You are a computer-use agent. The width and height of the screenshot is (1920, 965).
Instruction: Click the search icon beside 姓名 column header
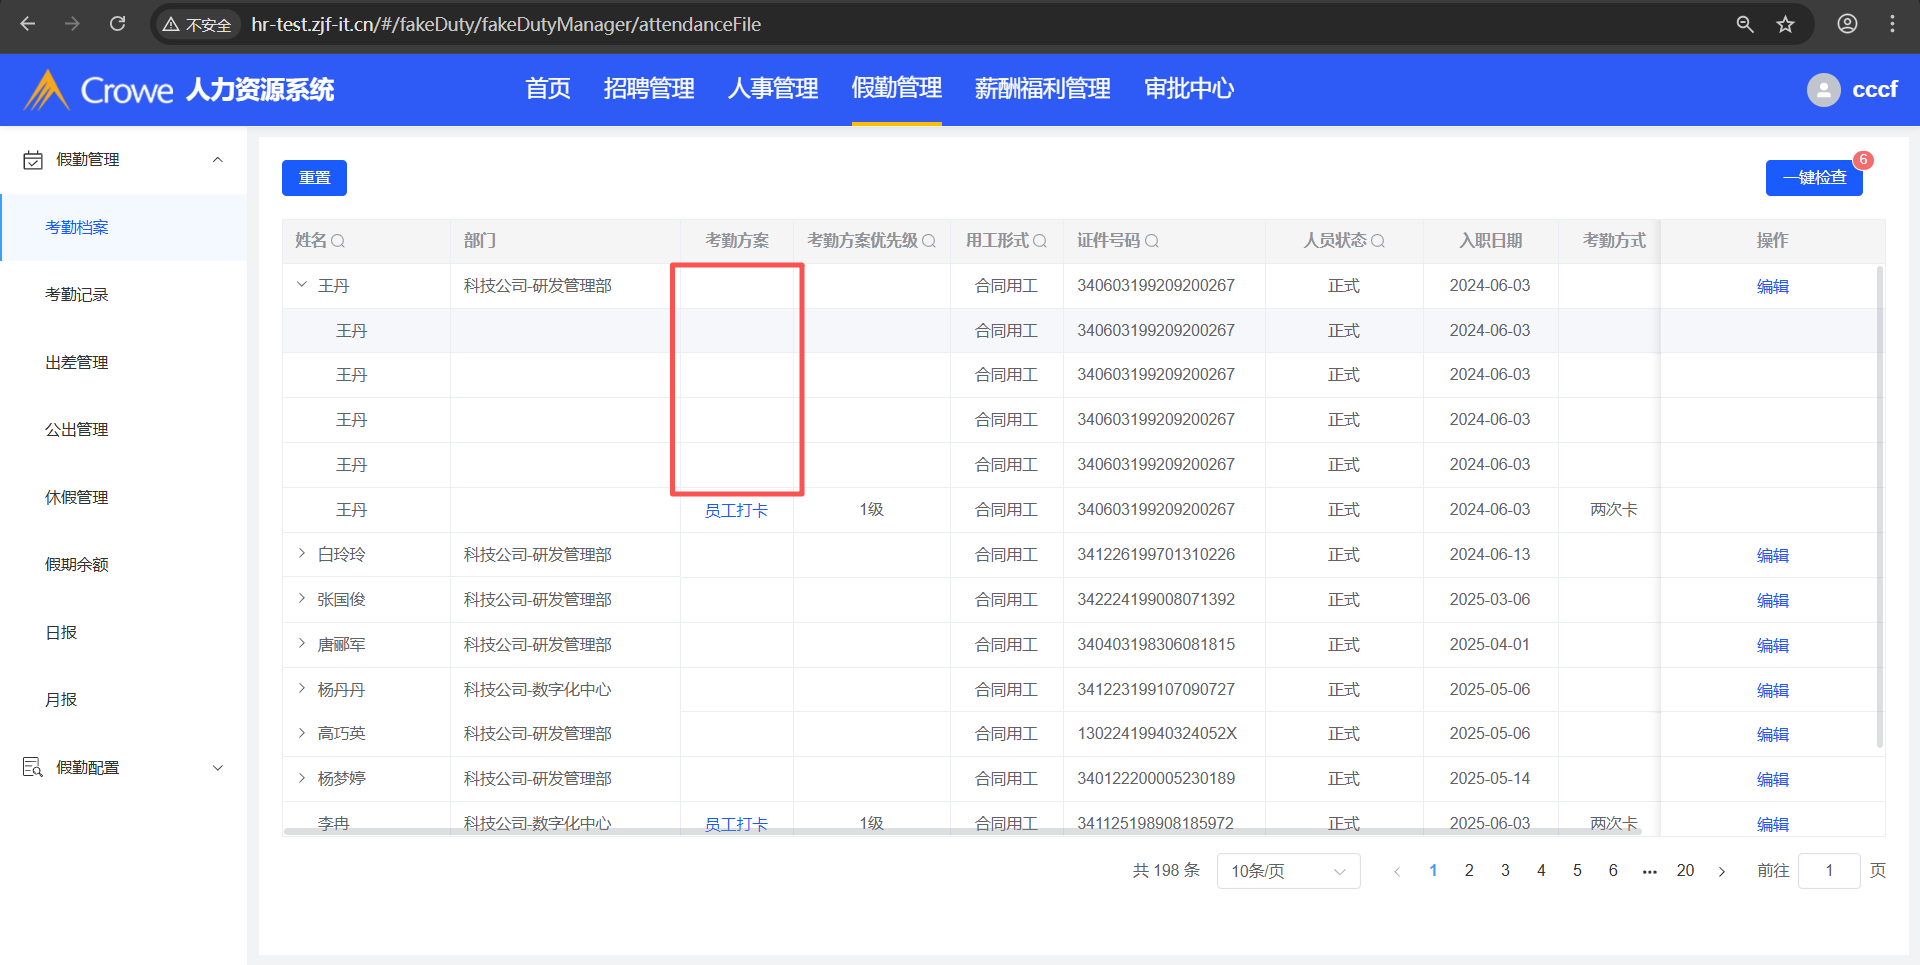338,241
